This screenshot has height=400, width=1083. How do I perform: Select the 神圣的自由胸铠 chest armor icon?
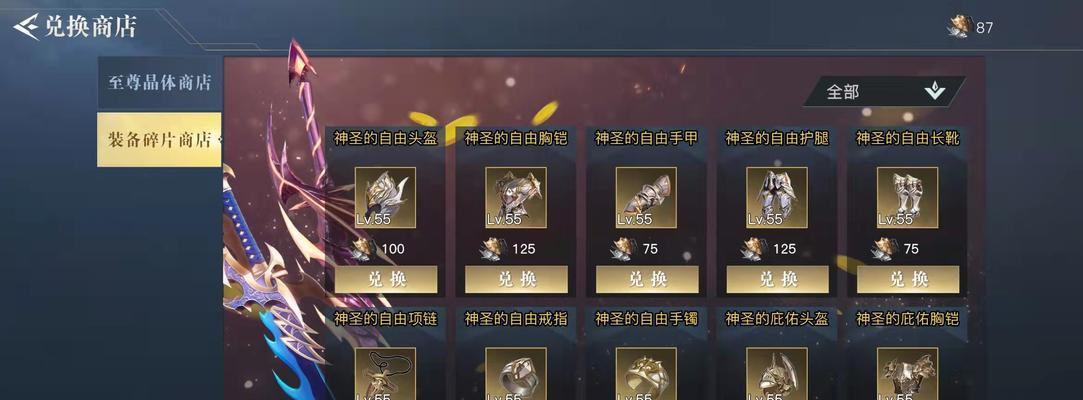[x=516, y=198]
